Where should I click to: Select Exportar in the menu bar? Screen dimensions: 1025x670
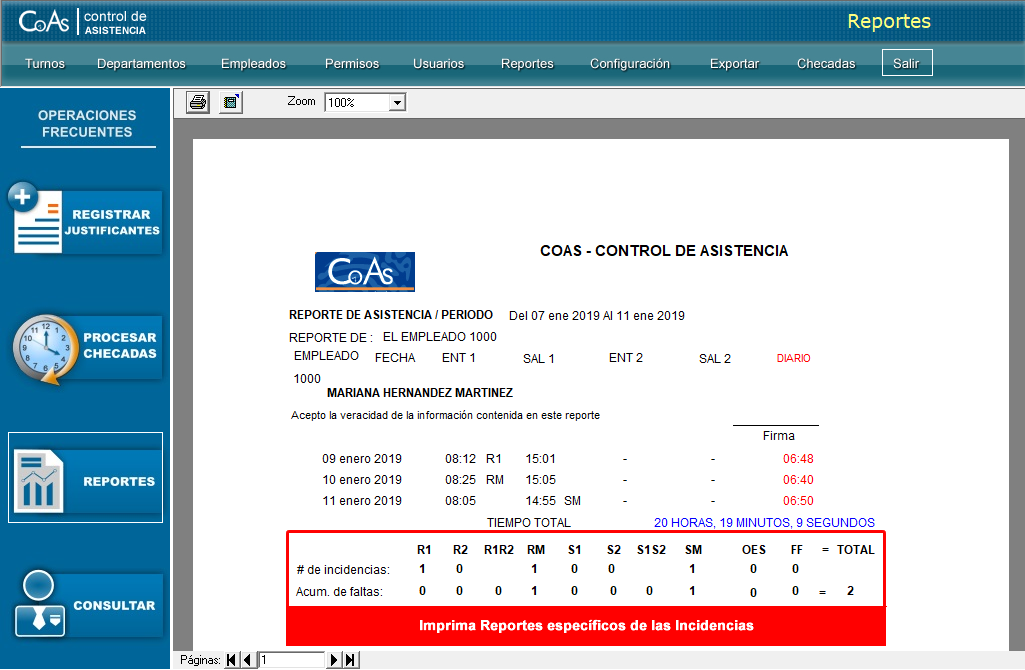(x=734, y=64)
